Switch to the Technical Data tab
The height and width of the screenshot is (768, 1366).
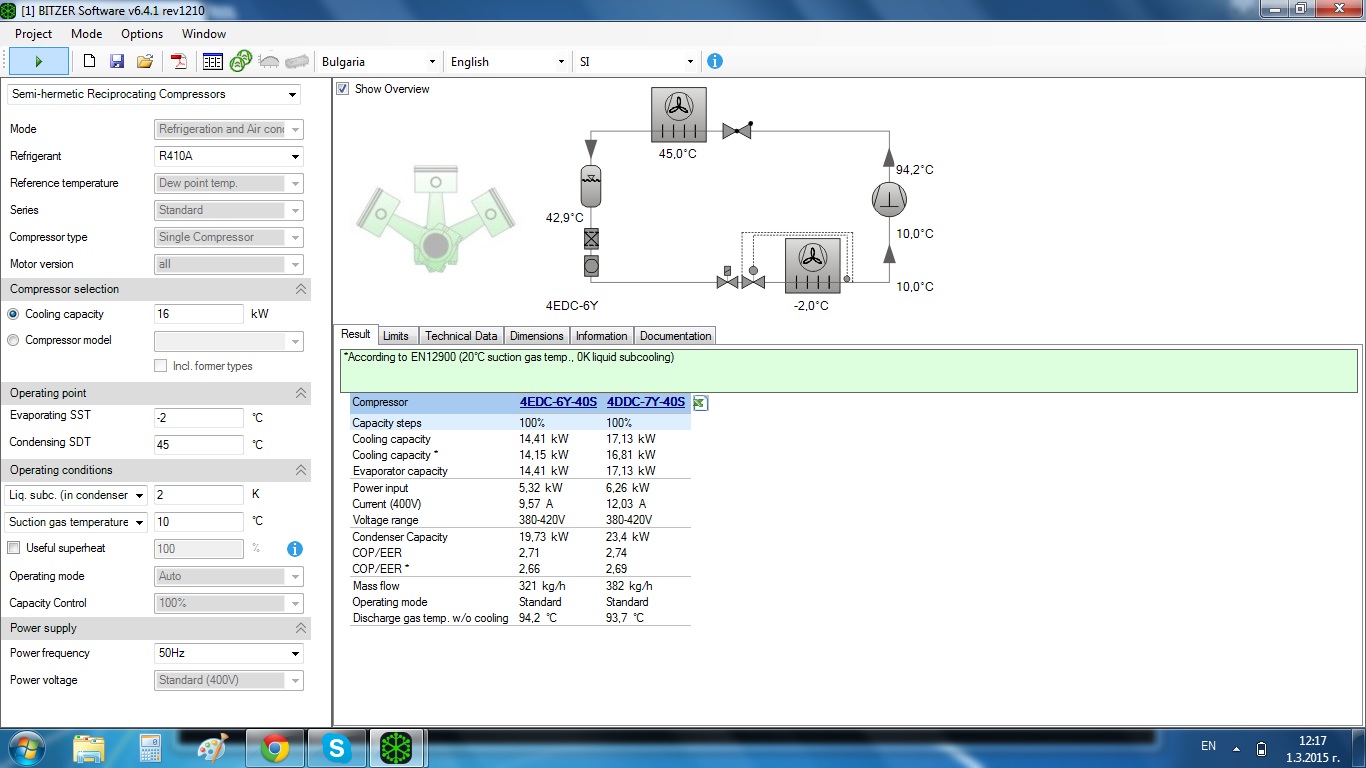[x=460, y=336]
